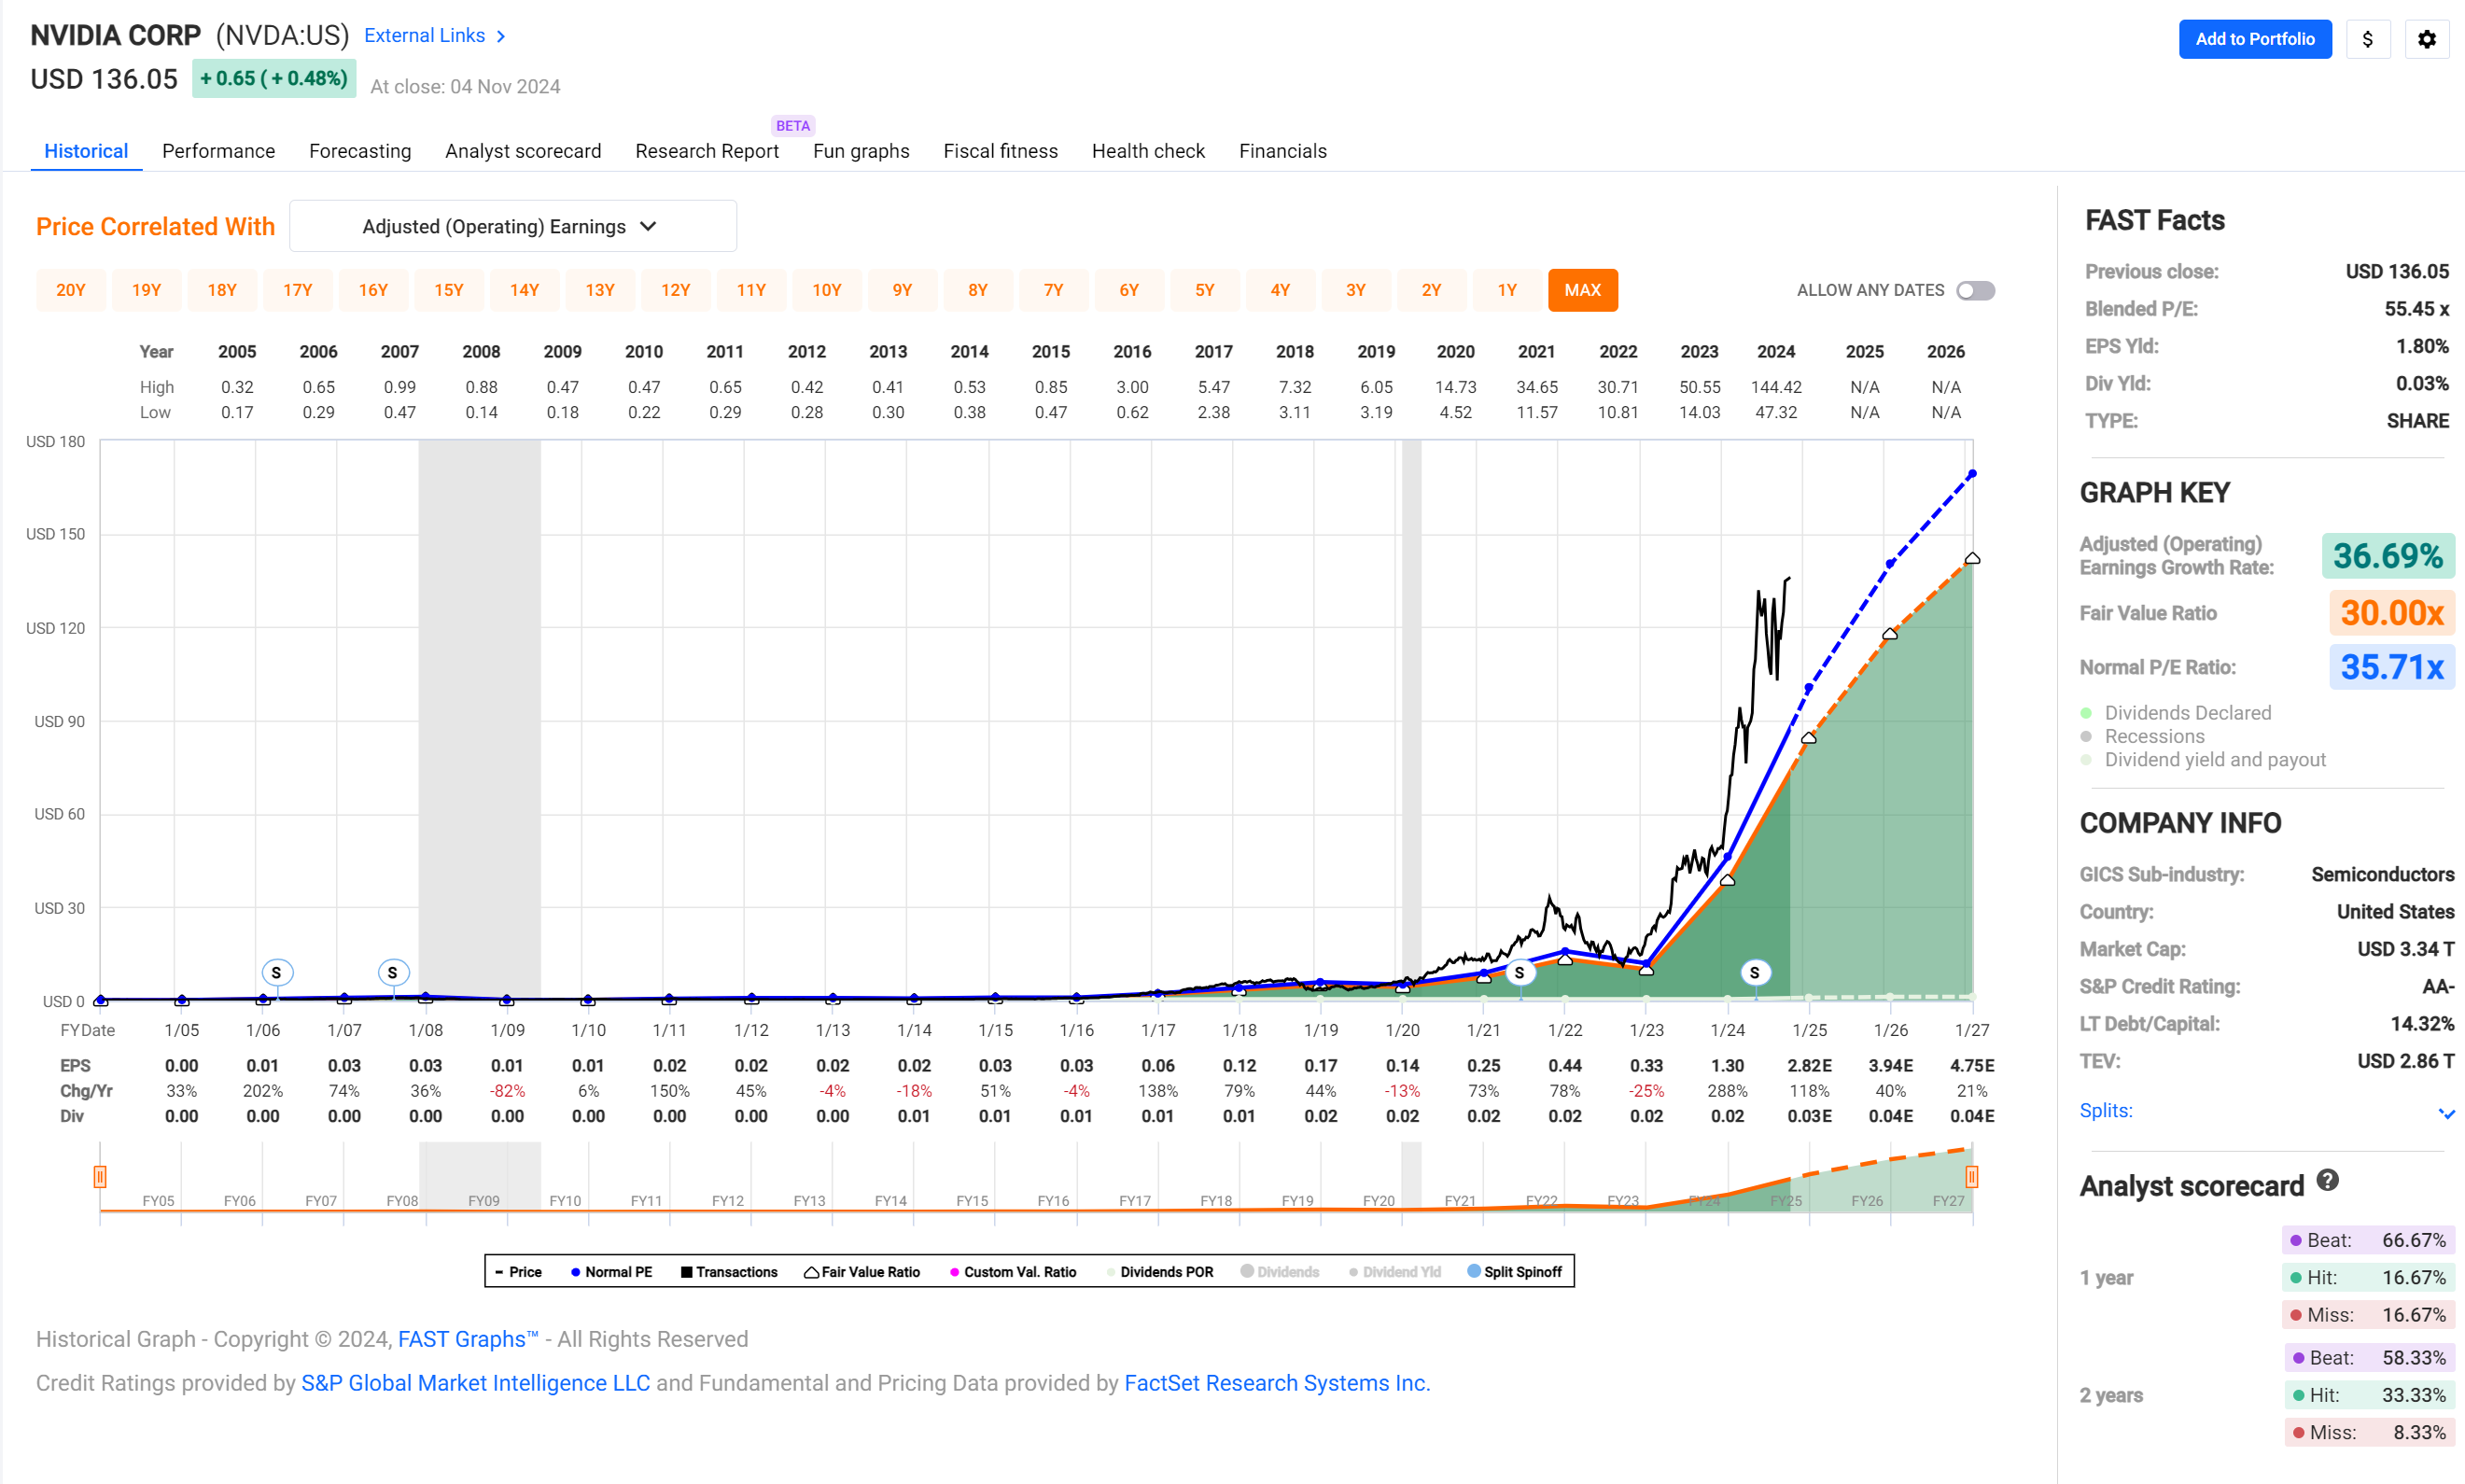Screen dimensions: 2465x1484
Task: Open Analyst scorecard help question mark
Action: (x=2327, y=1180)
